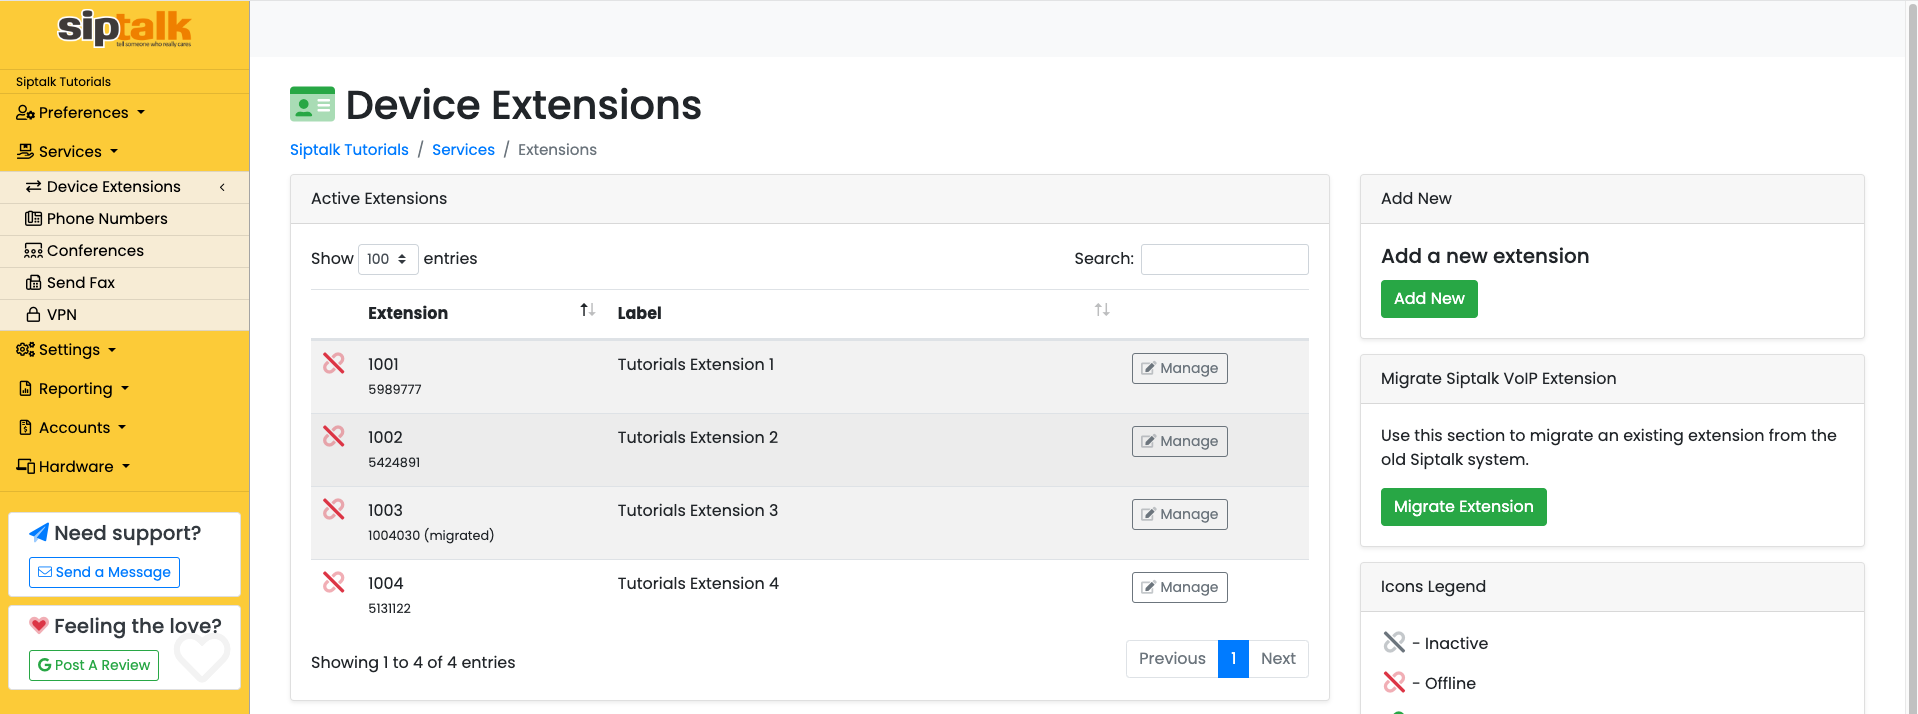The height and width of the screenshot is (714, 1918).
Task: Select page 1 in pagination
Action: point(1233,658)
